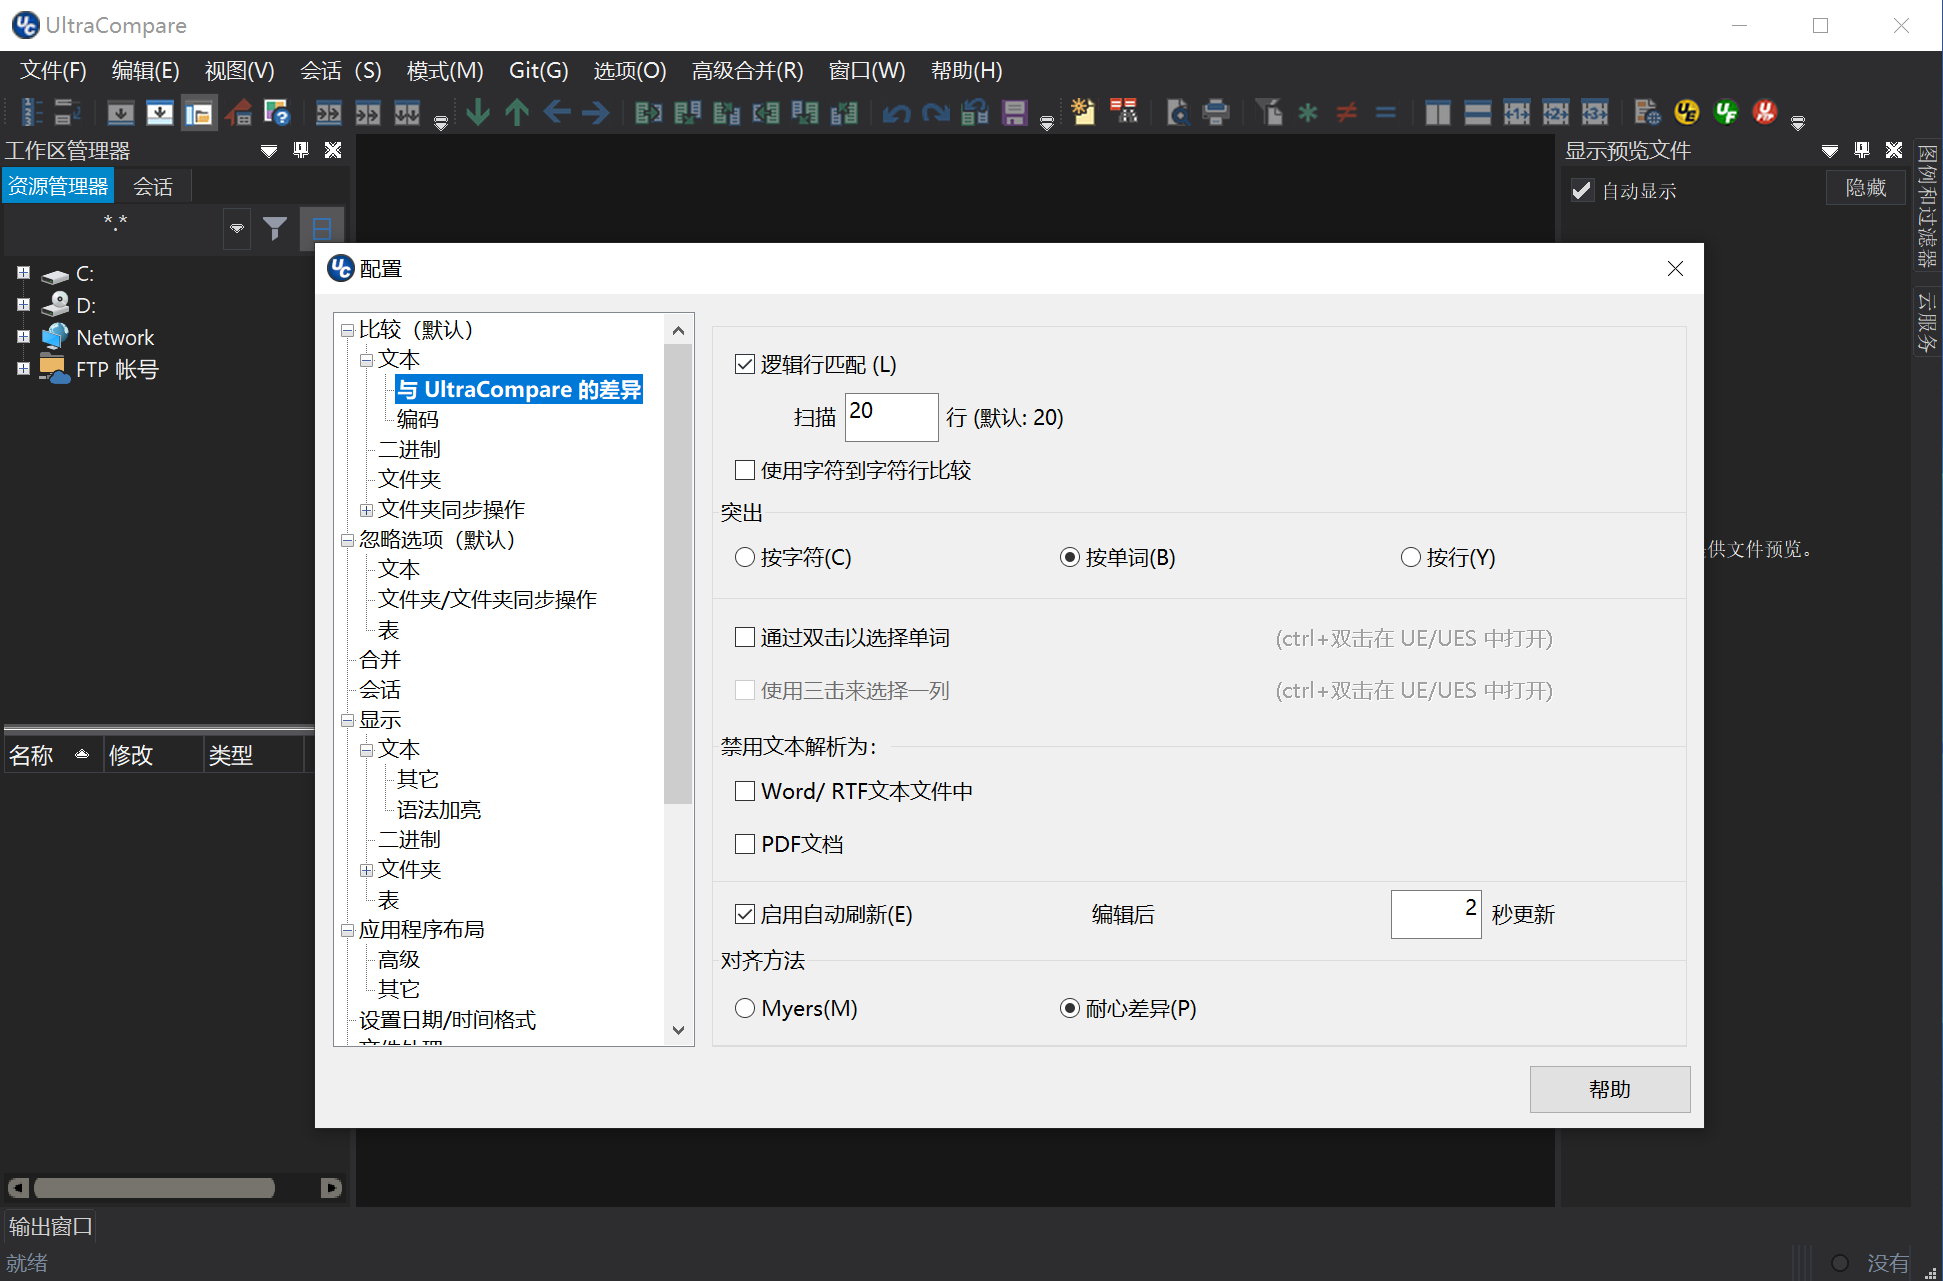
Task: Collapse the 忽略选项（默认）tree node
Action: (347, 540)
